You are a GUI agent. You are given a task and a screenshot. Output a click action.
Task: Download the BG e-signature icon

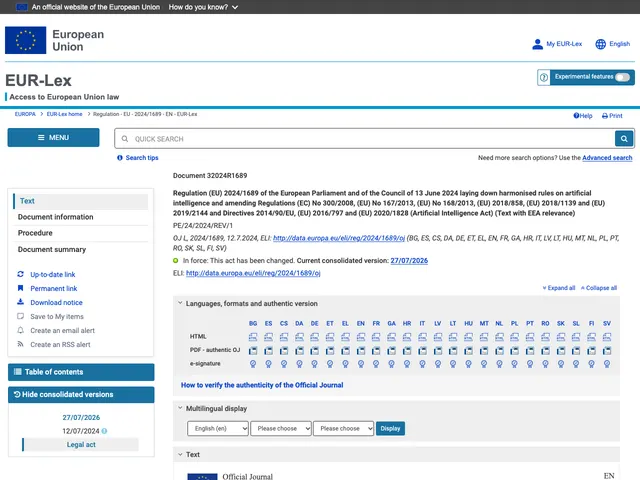253,364
